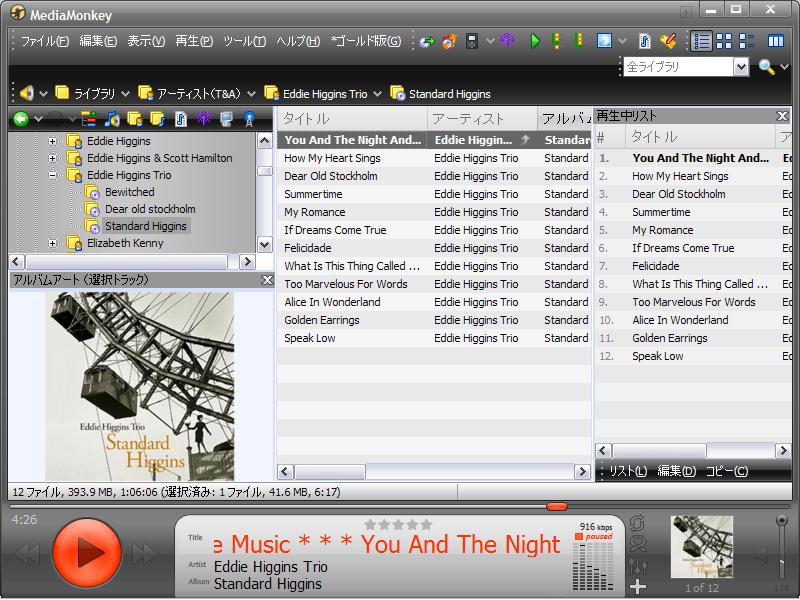Open the 全ライブラリ search scope dropdown
This screenshot has width=800, height=600.
pyautogui.click(x=740, y=67)
